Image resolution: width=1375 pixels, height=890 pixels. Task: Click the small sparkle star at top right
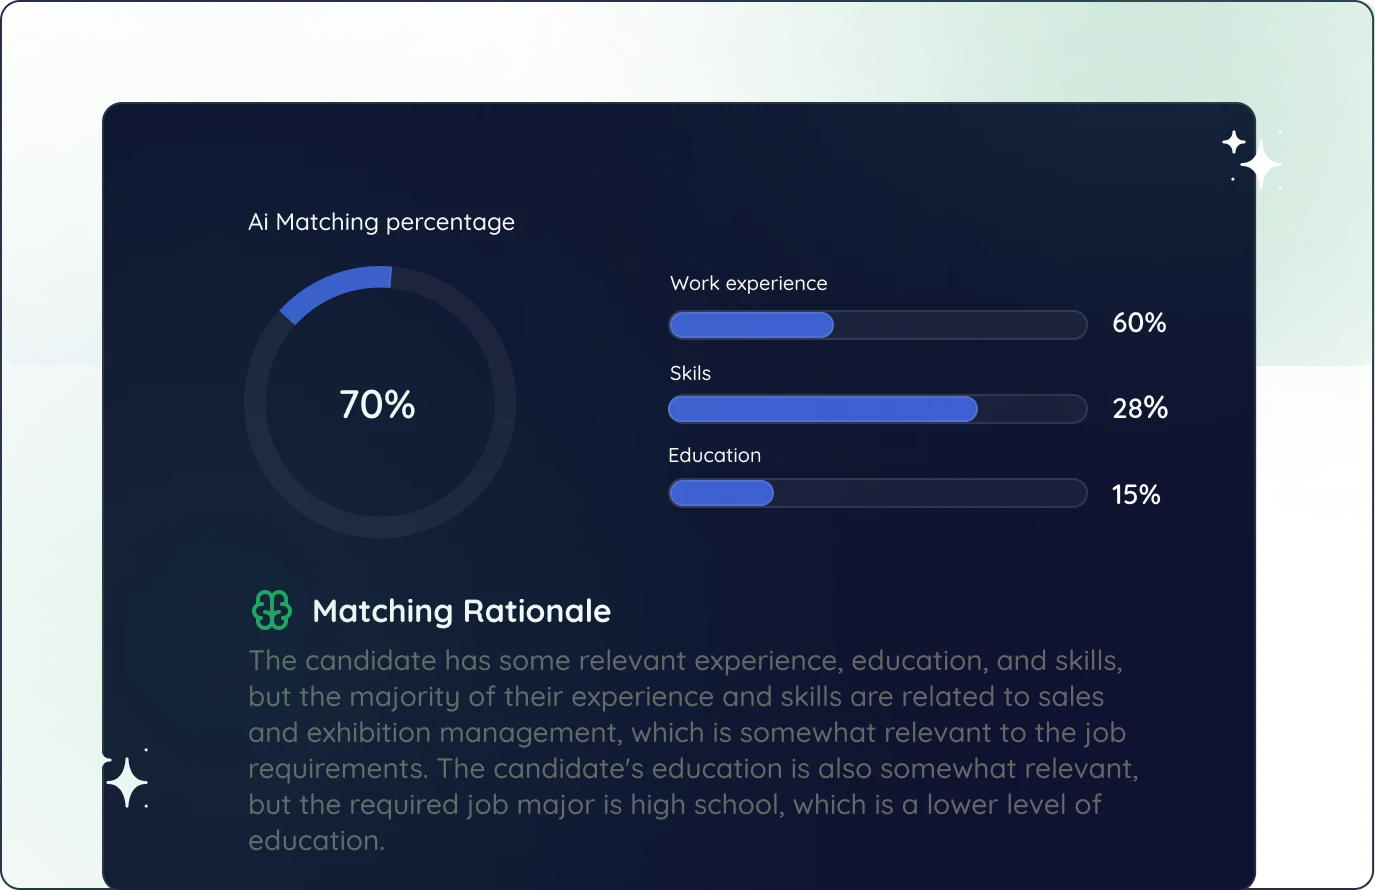[1235, 142]
